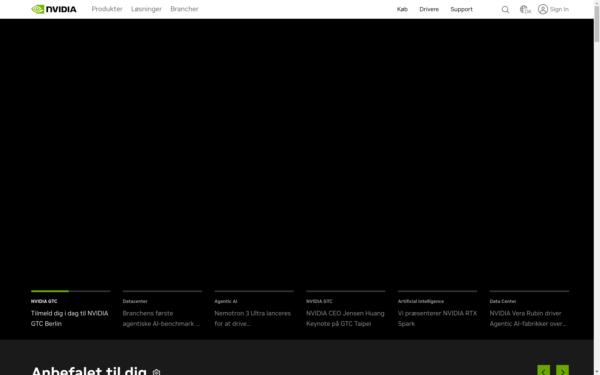Go to next recommended items arrow
600x375 pixels.
click(x=562, y=370)
